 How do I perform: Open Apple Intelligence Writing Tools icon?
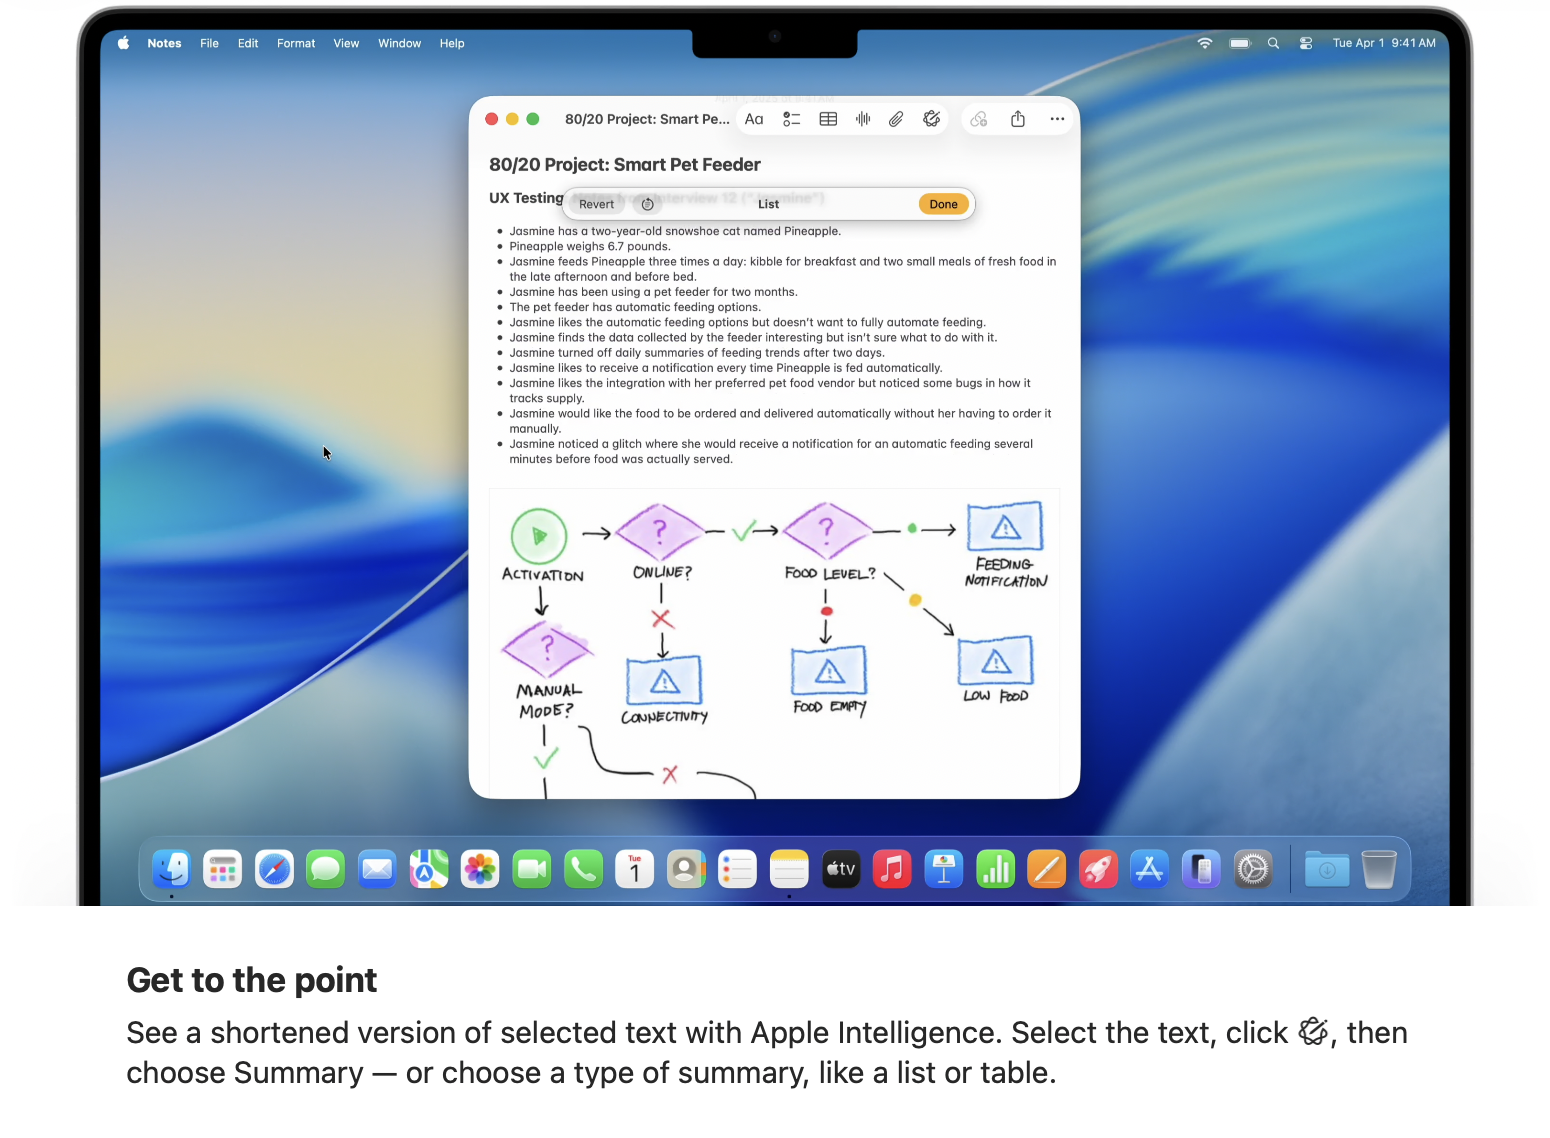(931, 119)
